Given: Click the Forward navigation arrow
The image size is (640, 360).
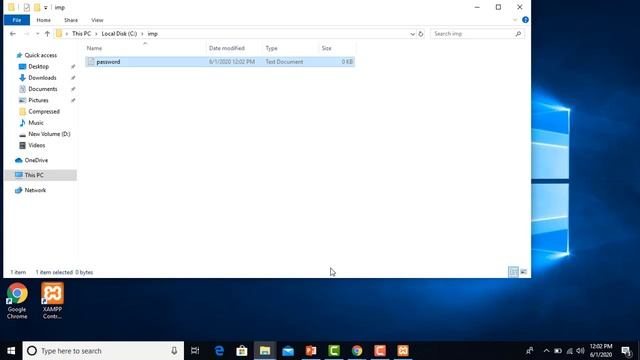Looking at the screenshot, I should point(27,34).
